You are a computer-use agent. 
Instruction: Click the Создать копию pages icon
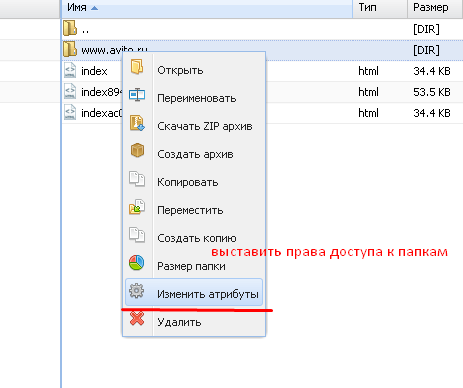coord(137,235)
